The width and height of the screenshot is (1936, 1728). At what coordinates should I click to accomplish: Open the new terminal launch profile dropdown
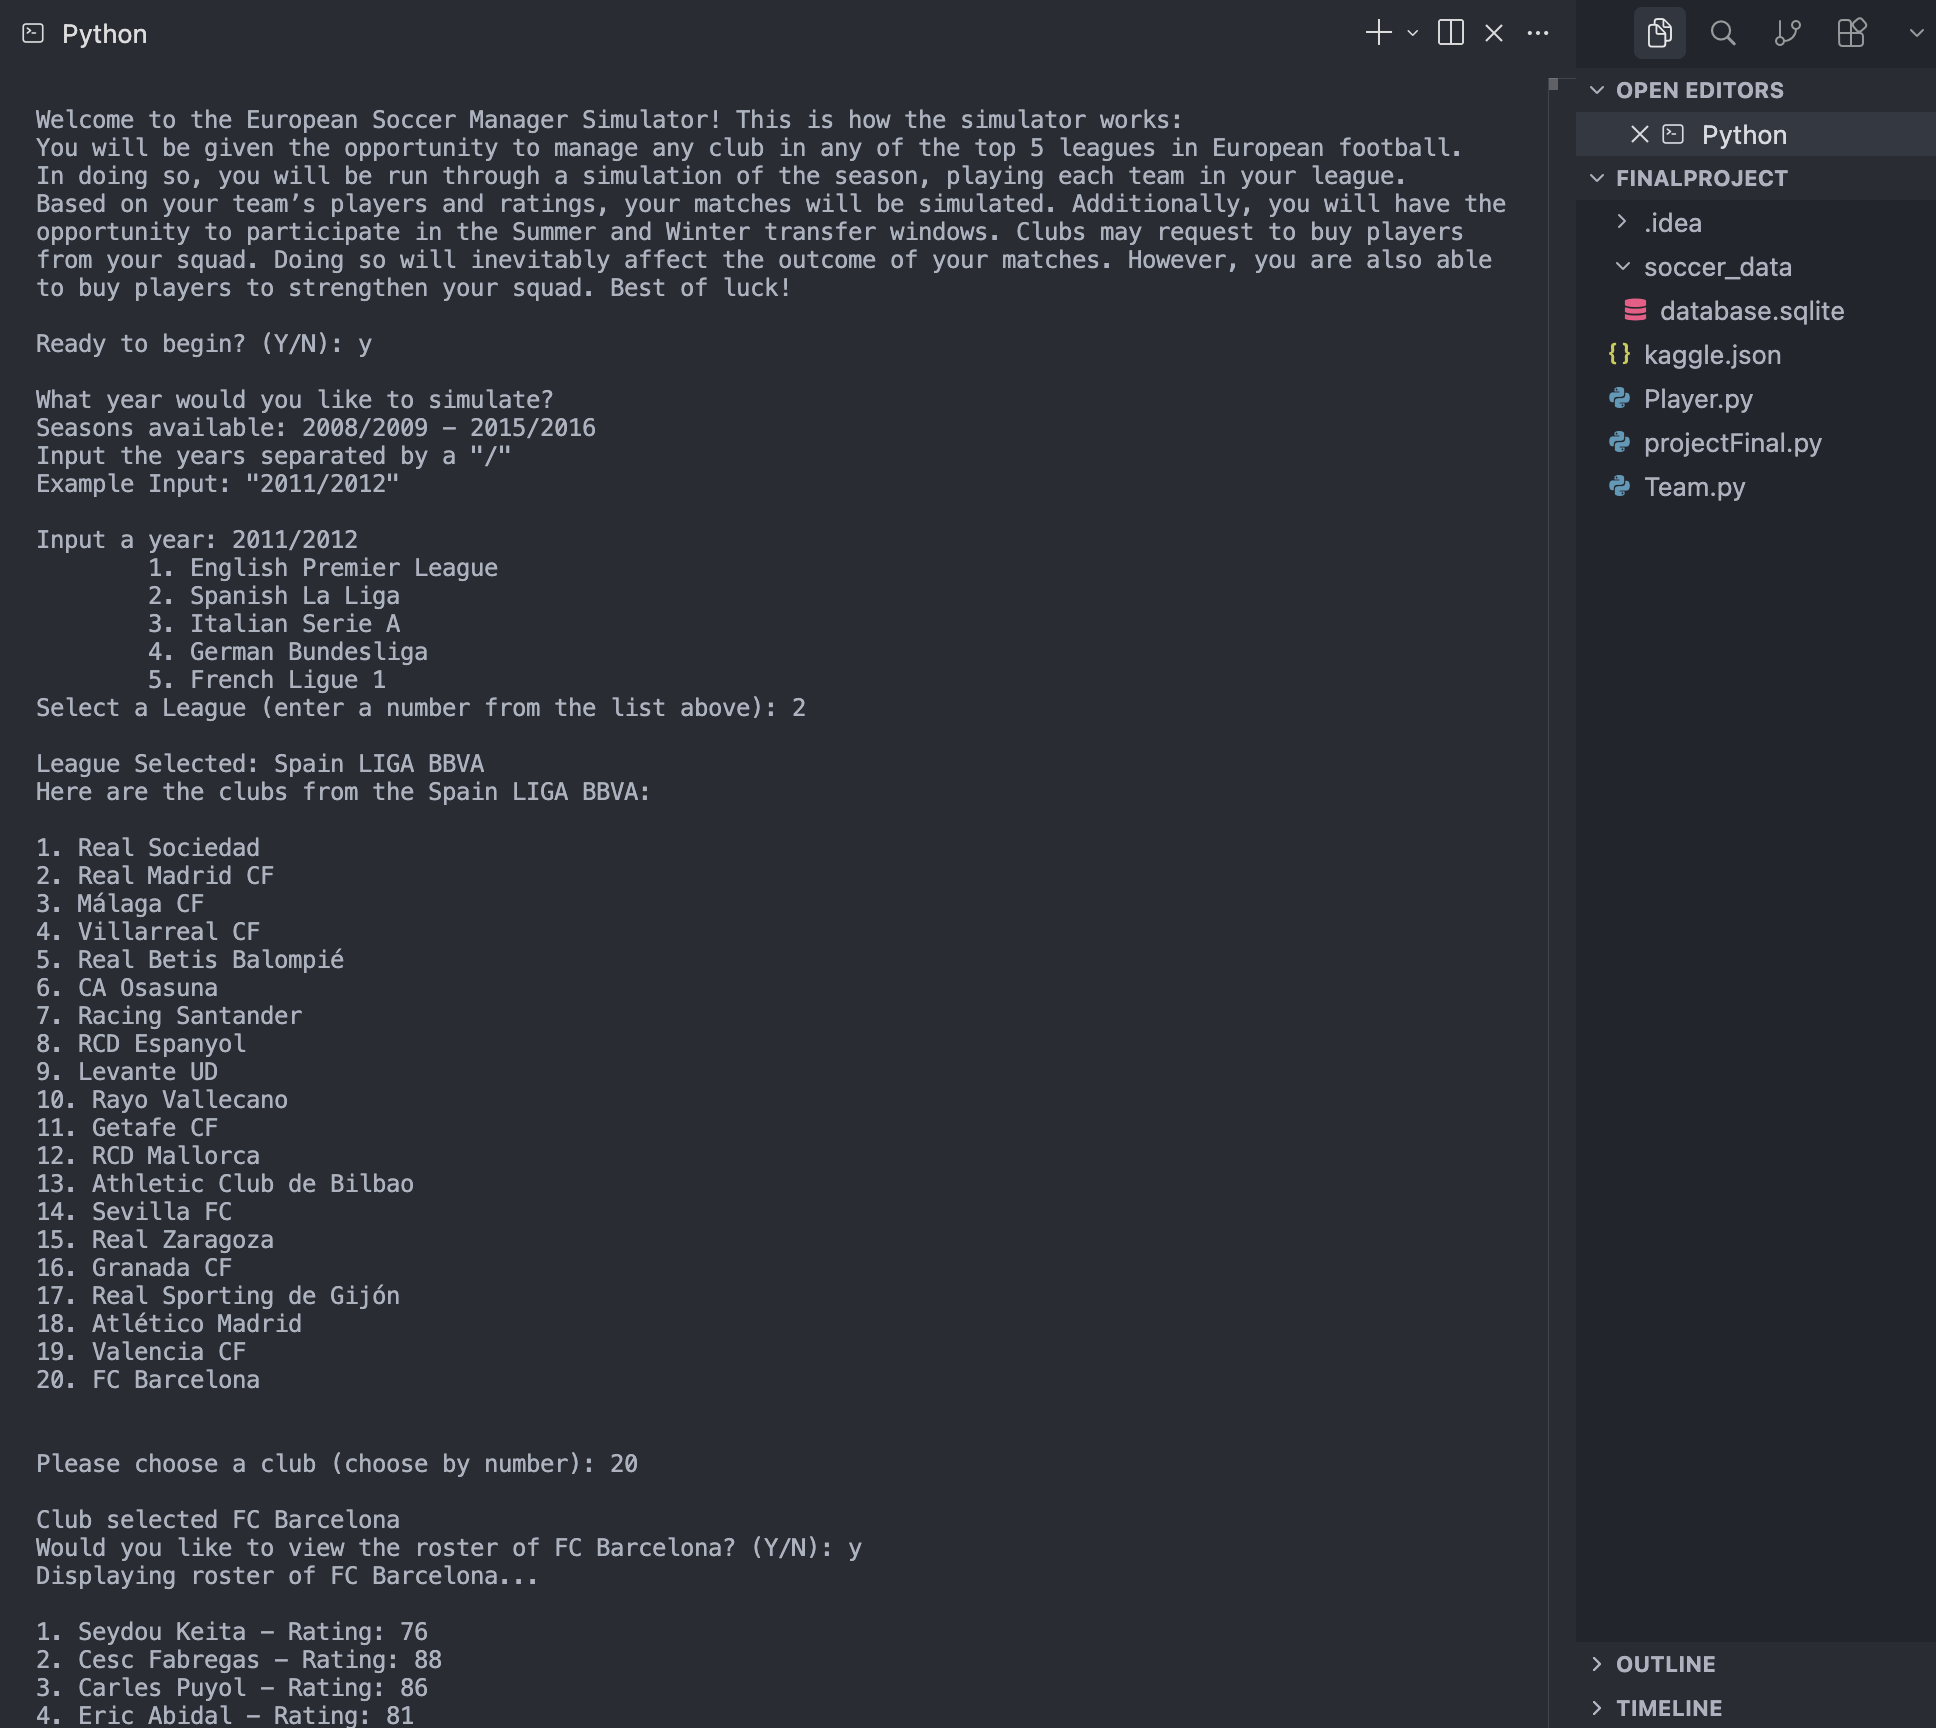tap(1412, 34)
